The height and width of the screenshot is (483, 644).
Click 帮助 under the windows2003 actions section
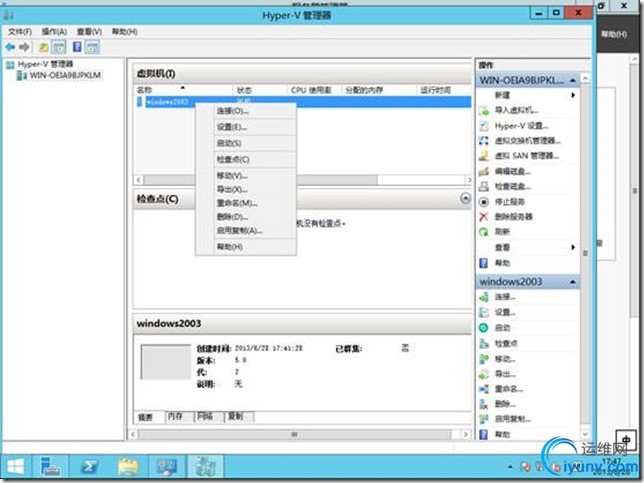point(502,434)
